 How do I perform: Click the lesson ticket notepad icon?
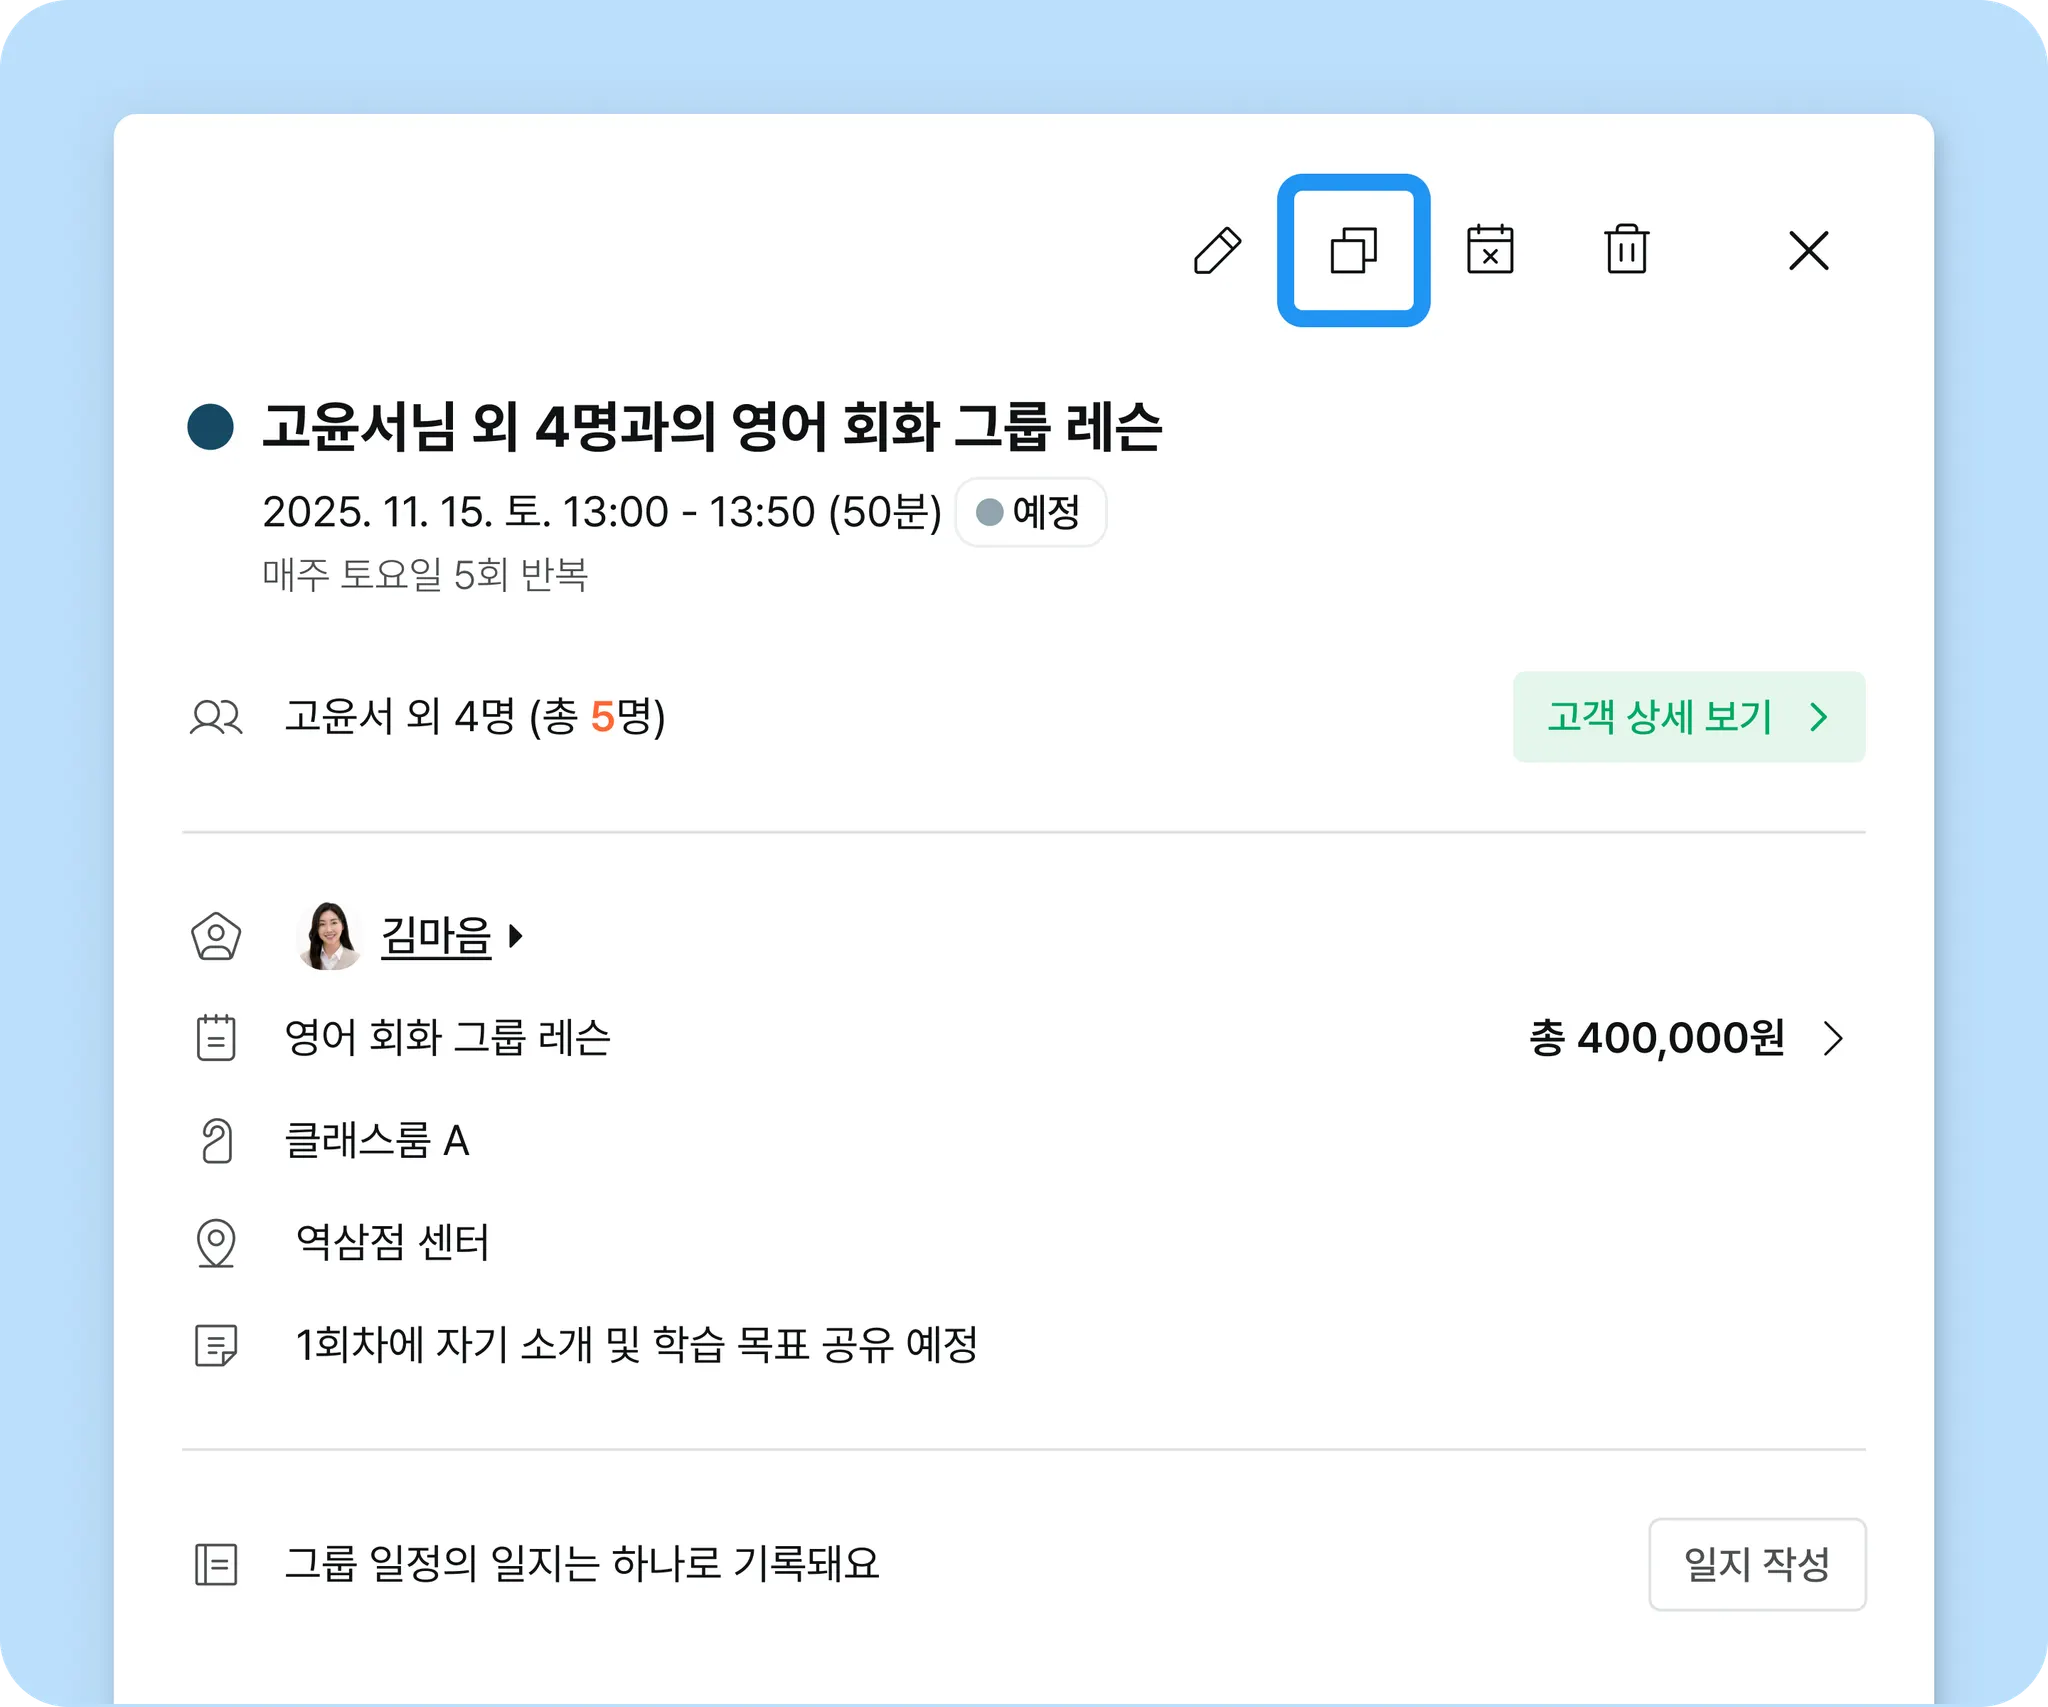click(216, 1038)
